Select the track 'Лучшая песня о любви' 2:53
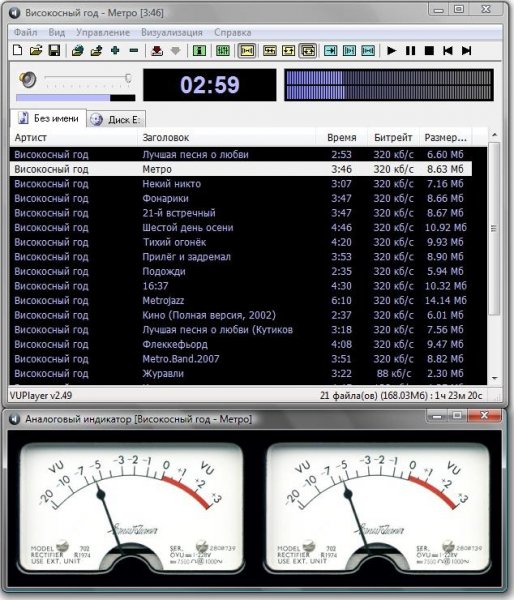 click(x=241, y=155)
